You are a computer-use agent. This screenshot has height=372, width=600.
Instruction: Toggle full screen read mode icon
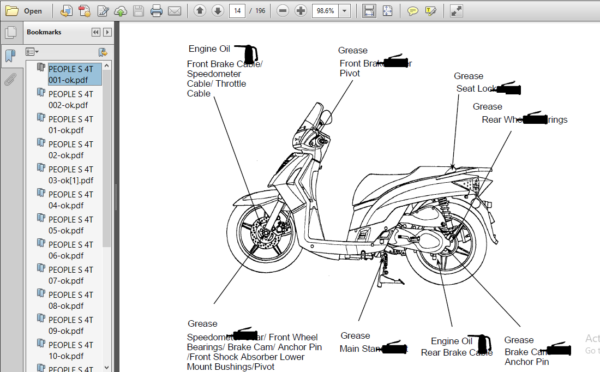[456, 11]
